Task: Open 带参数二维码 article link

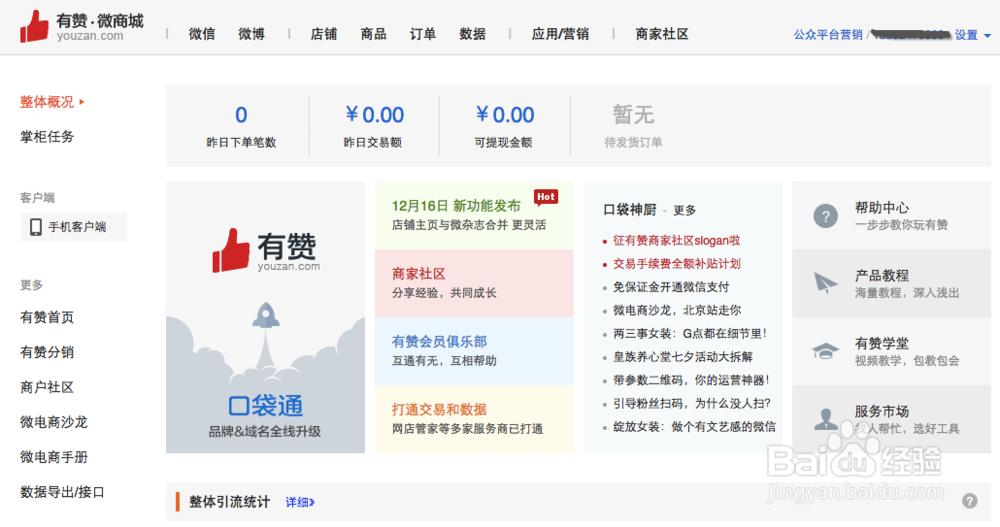Action: coord(691,380)
